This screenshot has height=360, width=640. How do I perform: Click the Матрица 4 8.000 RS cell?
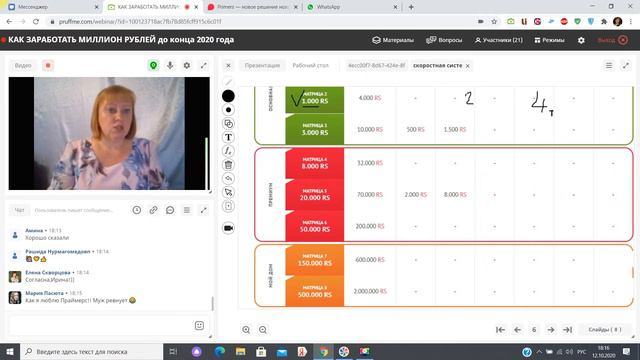(314, 163)
